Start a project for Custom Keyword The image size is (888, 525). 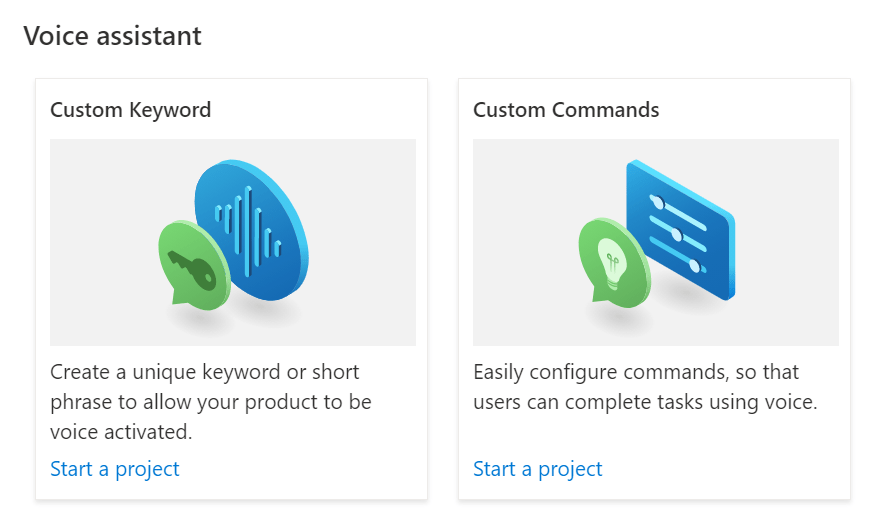pyautogui.click(x=114, y=469)
